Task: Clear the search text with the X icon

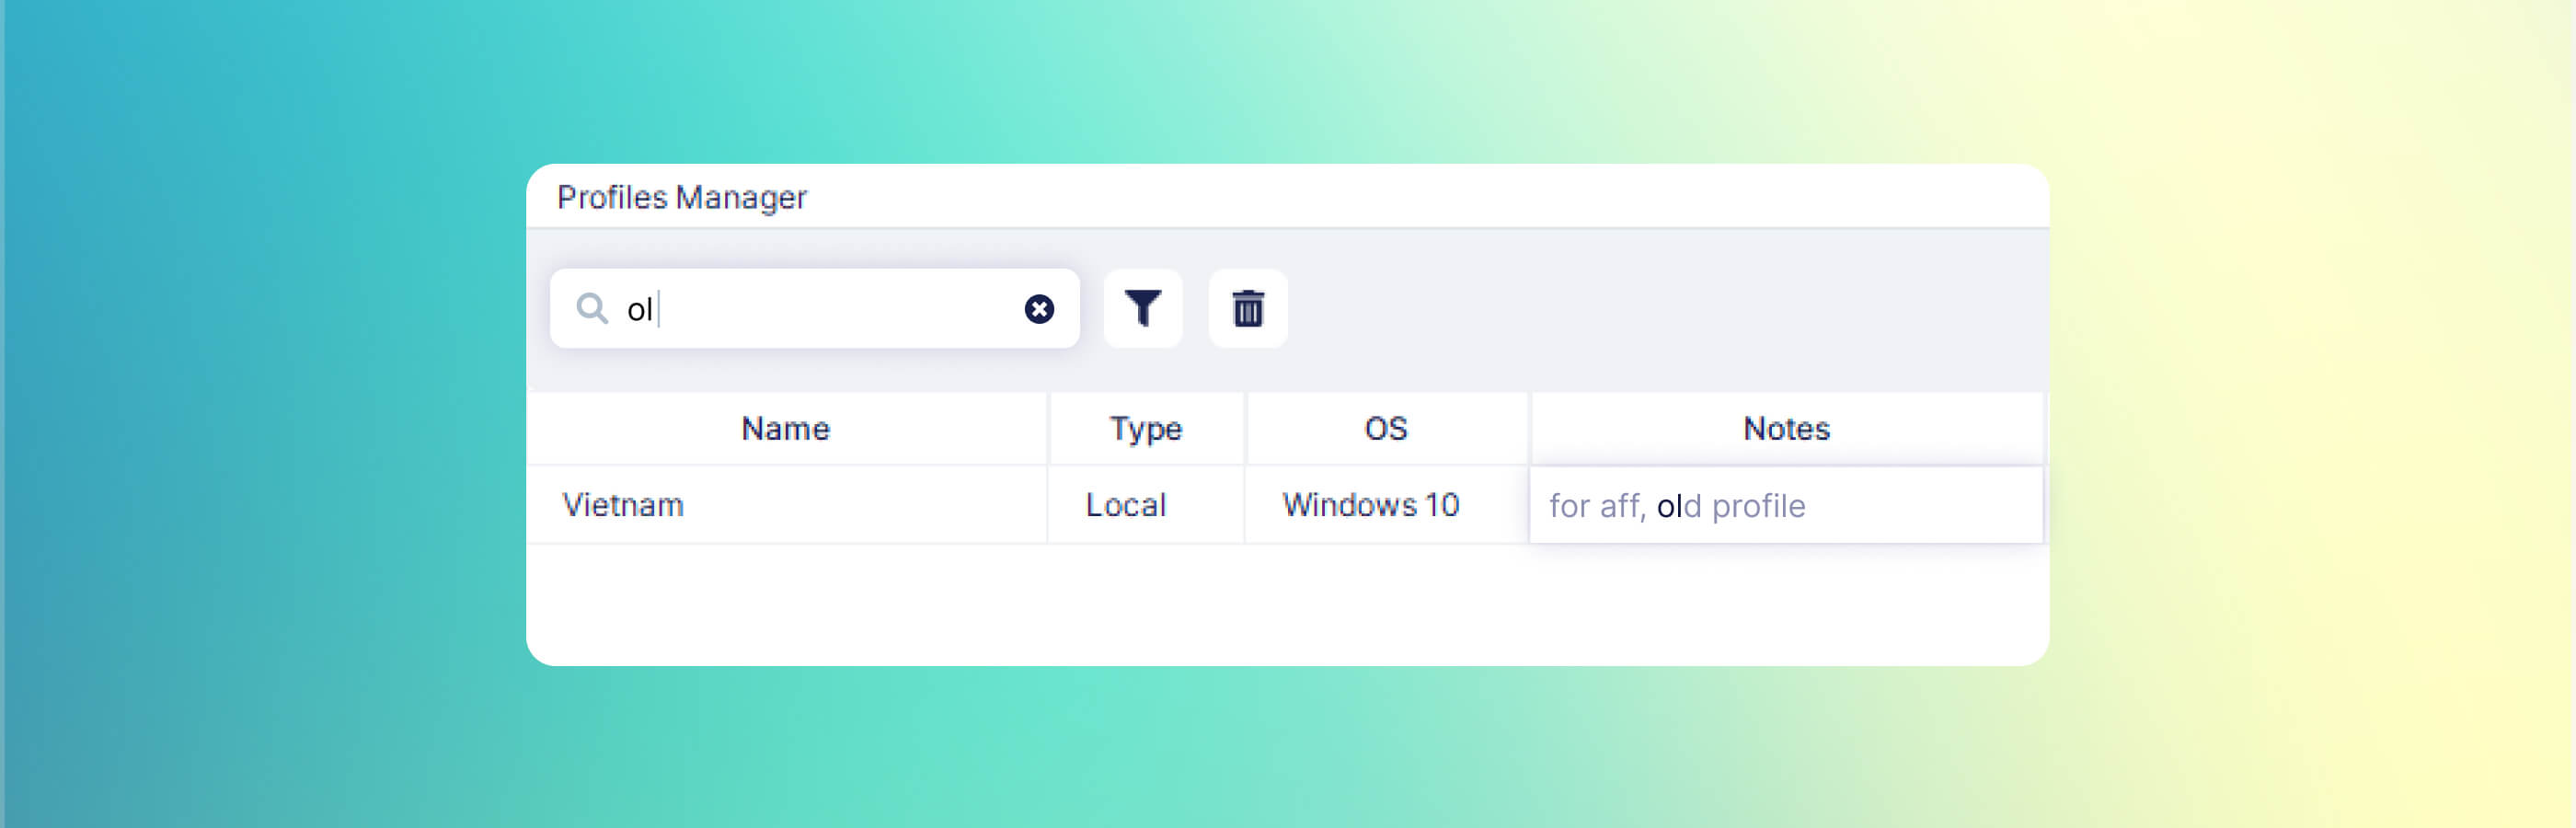Action: tap(1038, 309)
